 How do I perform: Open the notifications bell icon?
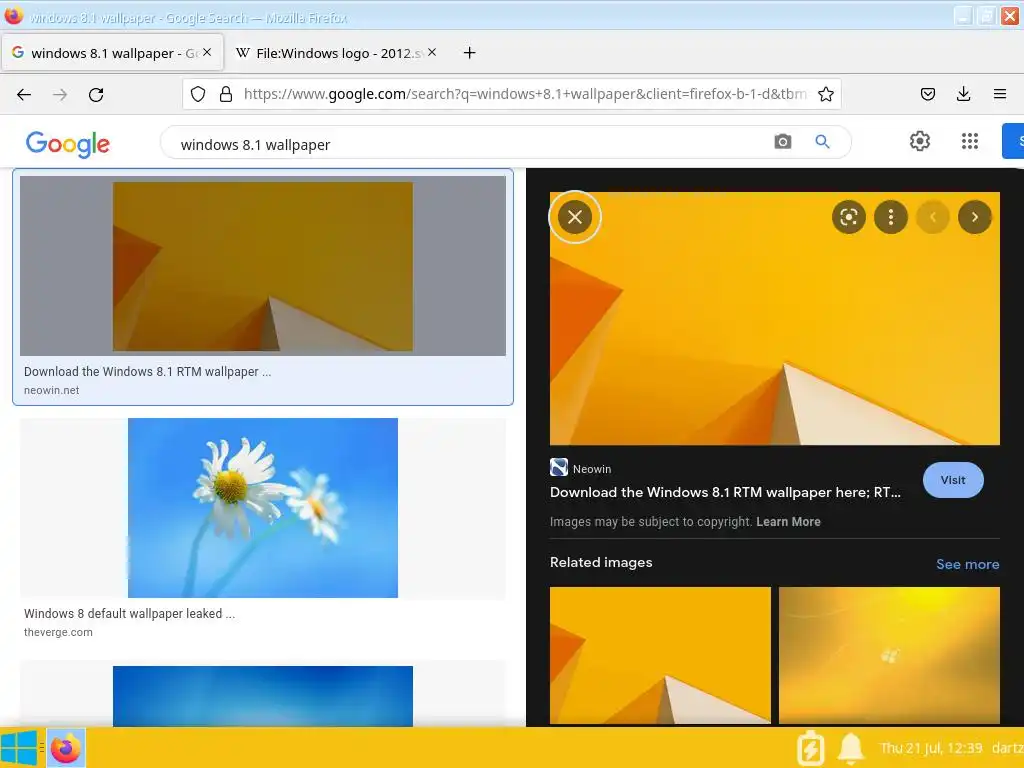tap(851, 748)
